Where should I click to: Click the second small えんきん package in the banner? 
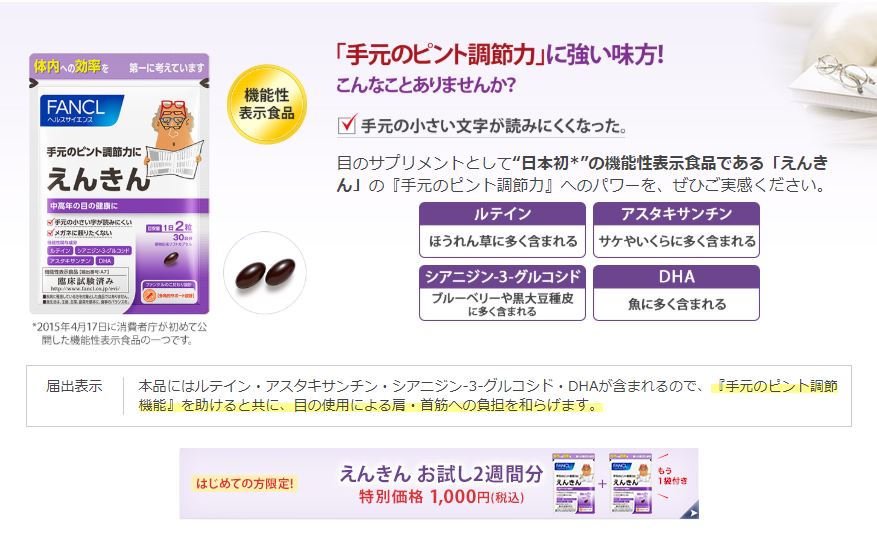631,483
